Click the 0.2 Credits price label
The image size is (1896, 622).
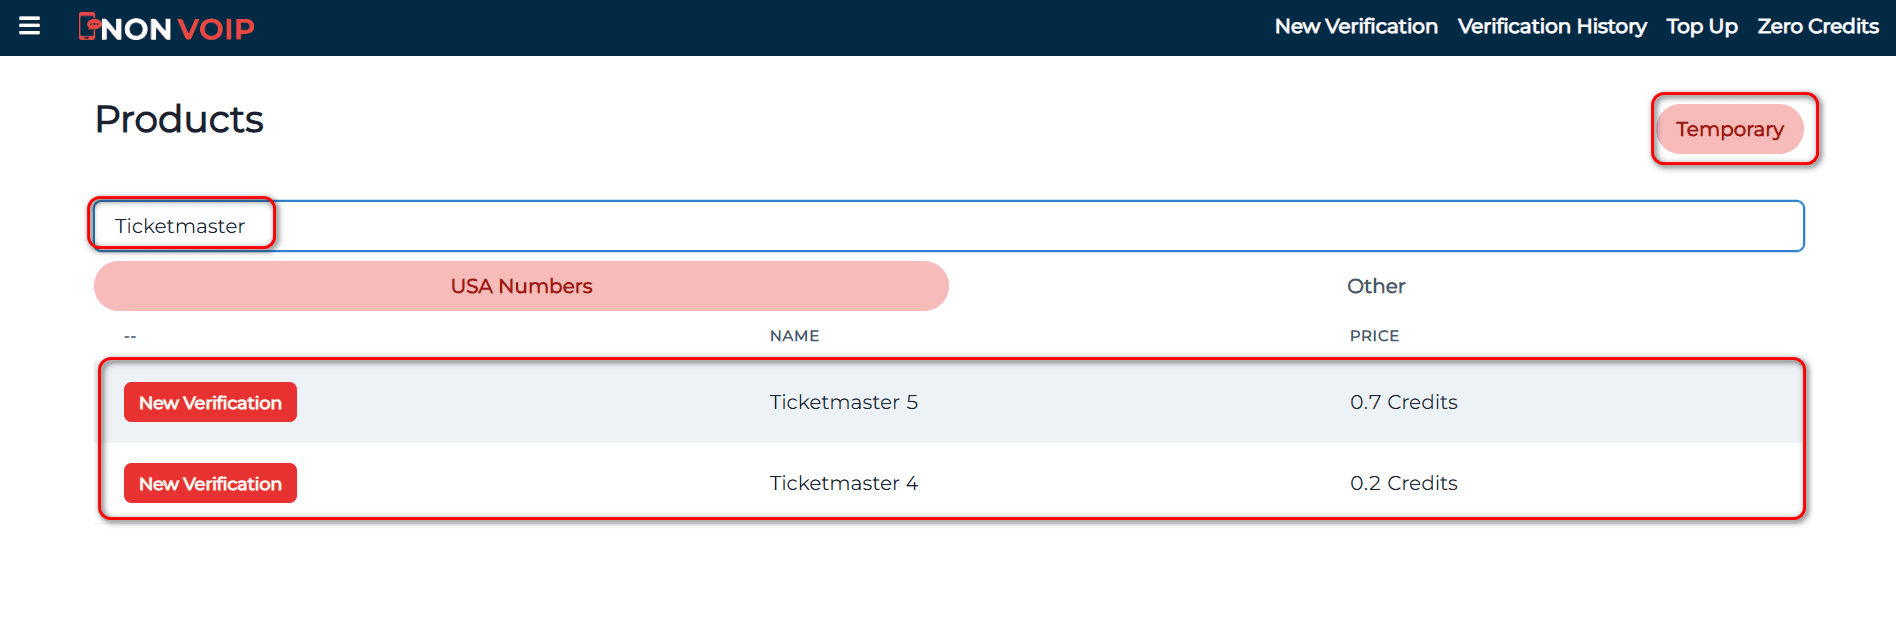1404,483
